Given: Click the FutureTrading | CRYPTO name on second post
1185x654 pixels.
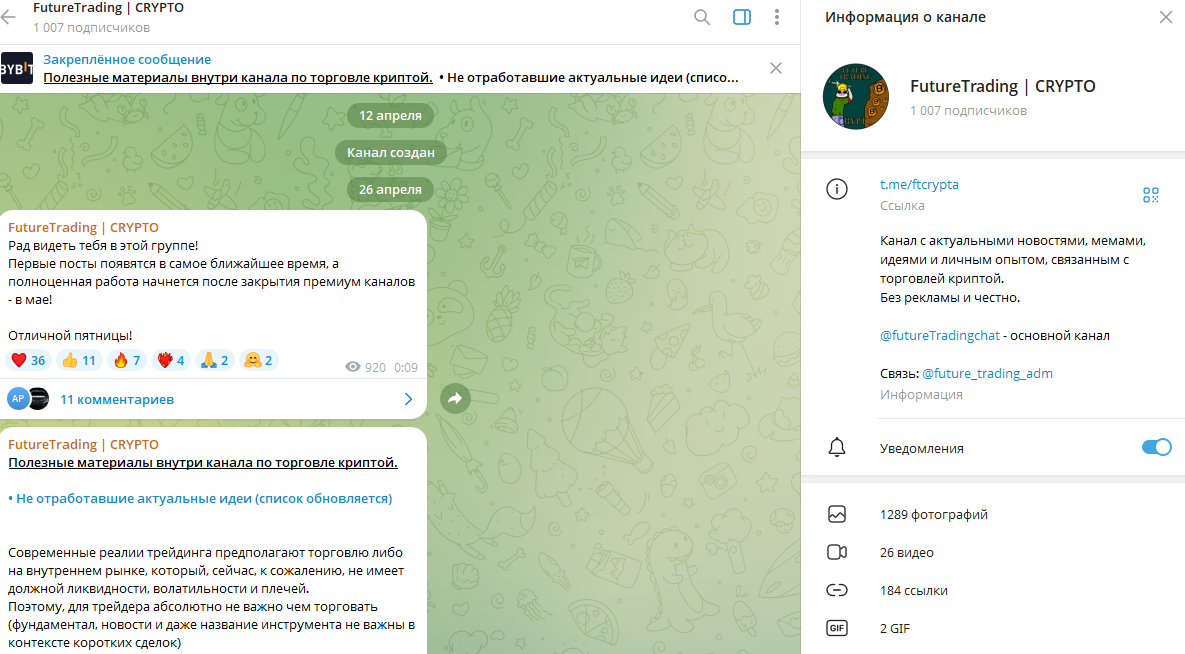Looking at the screenshot, I should (x=83, y=444).
